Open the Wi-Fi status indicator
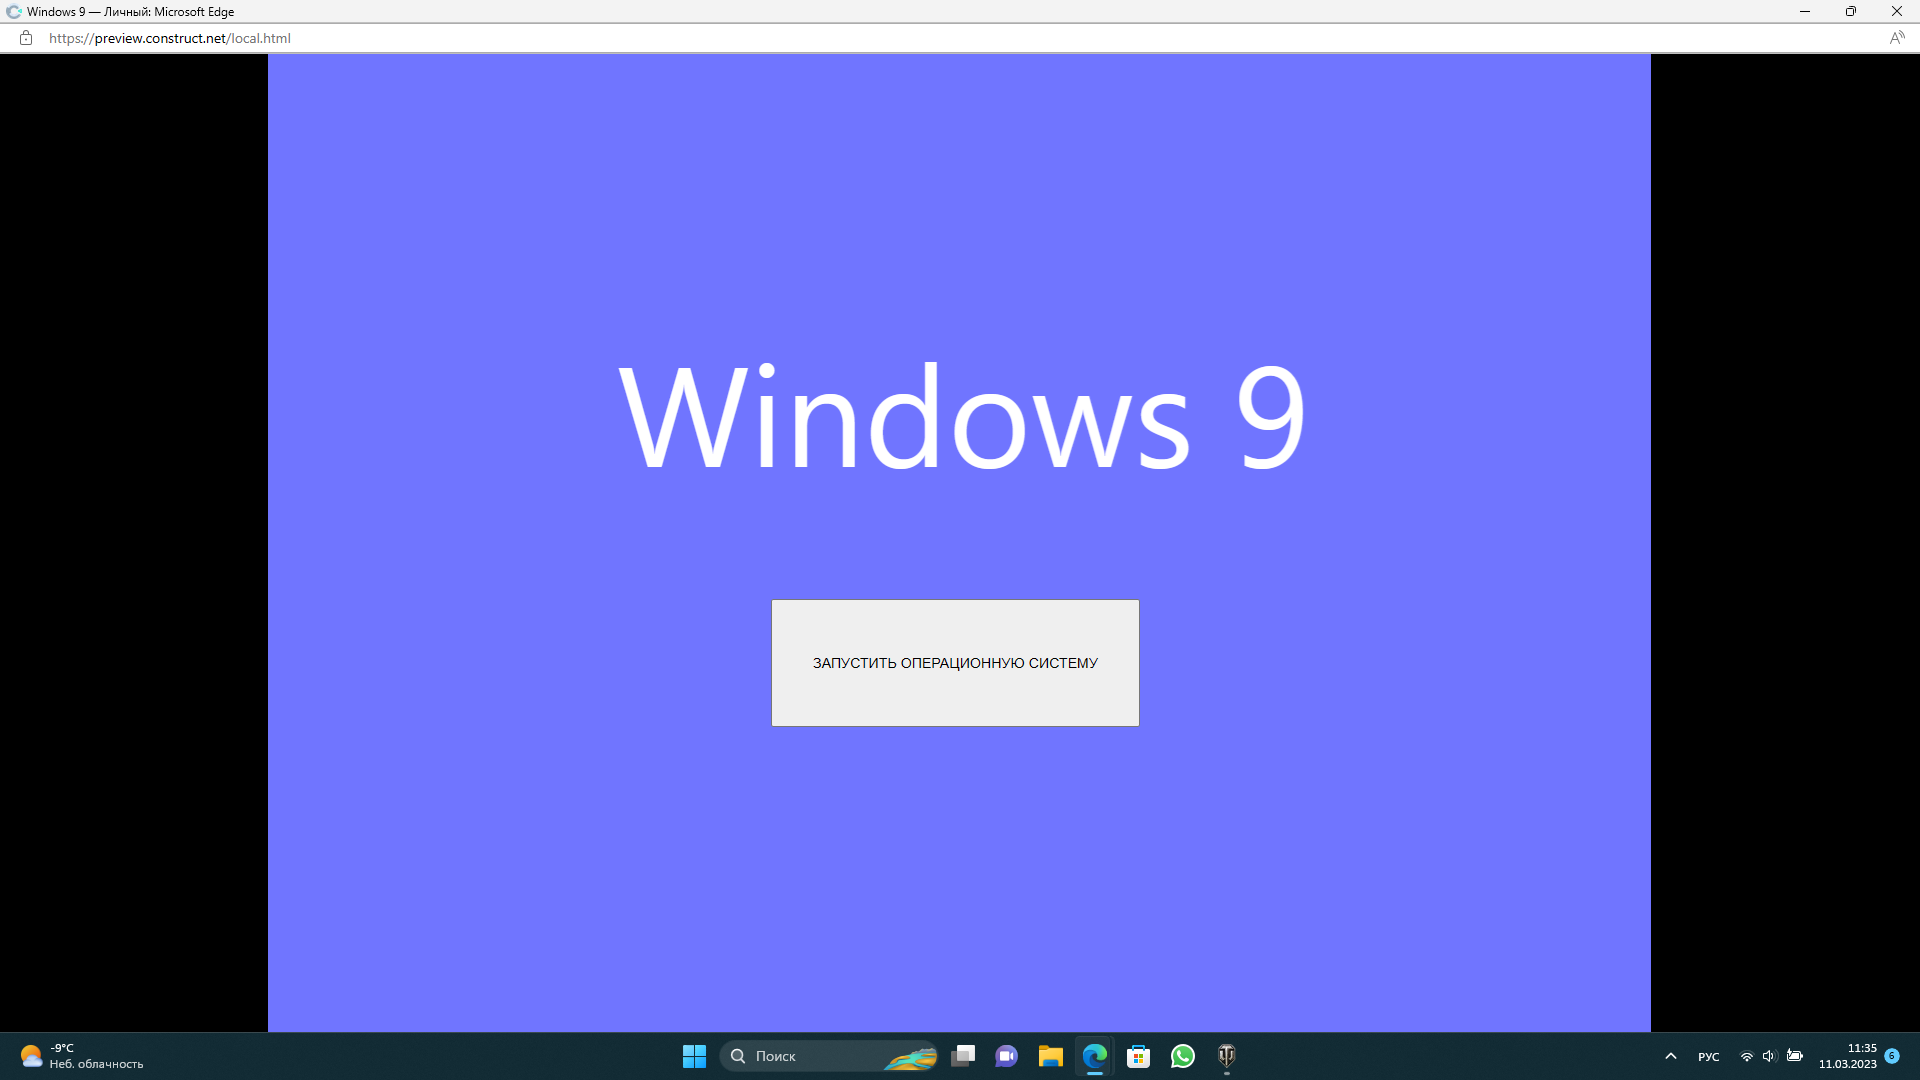This screenshot has width=1920, height=1080. 1747,1056
